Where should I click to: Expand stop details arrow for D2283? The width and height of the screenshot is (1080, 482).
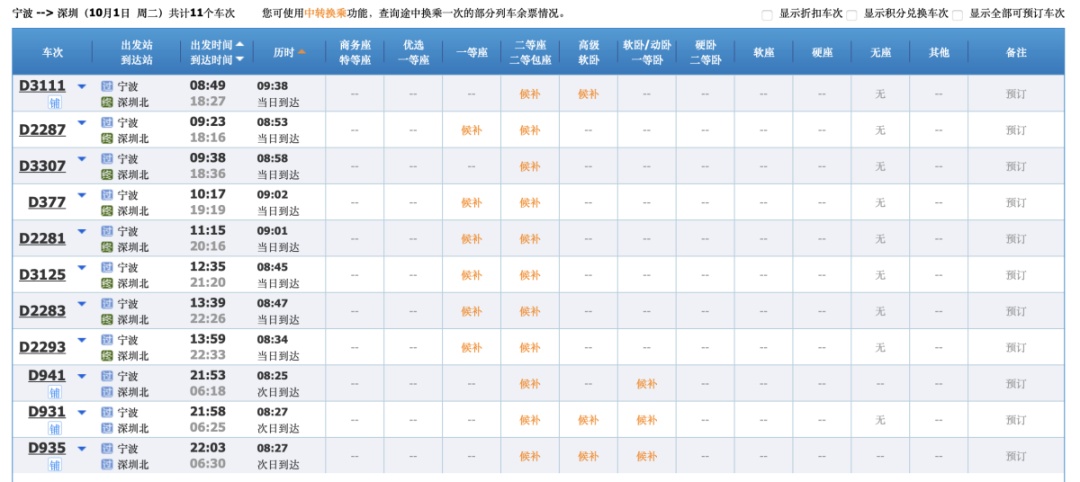[x=82, y=304]
